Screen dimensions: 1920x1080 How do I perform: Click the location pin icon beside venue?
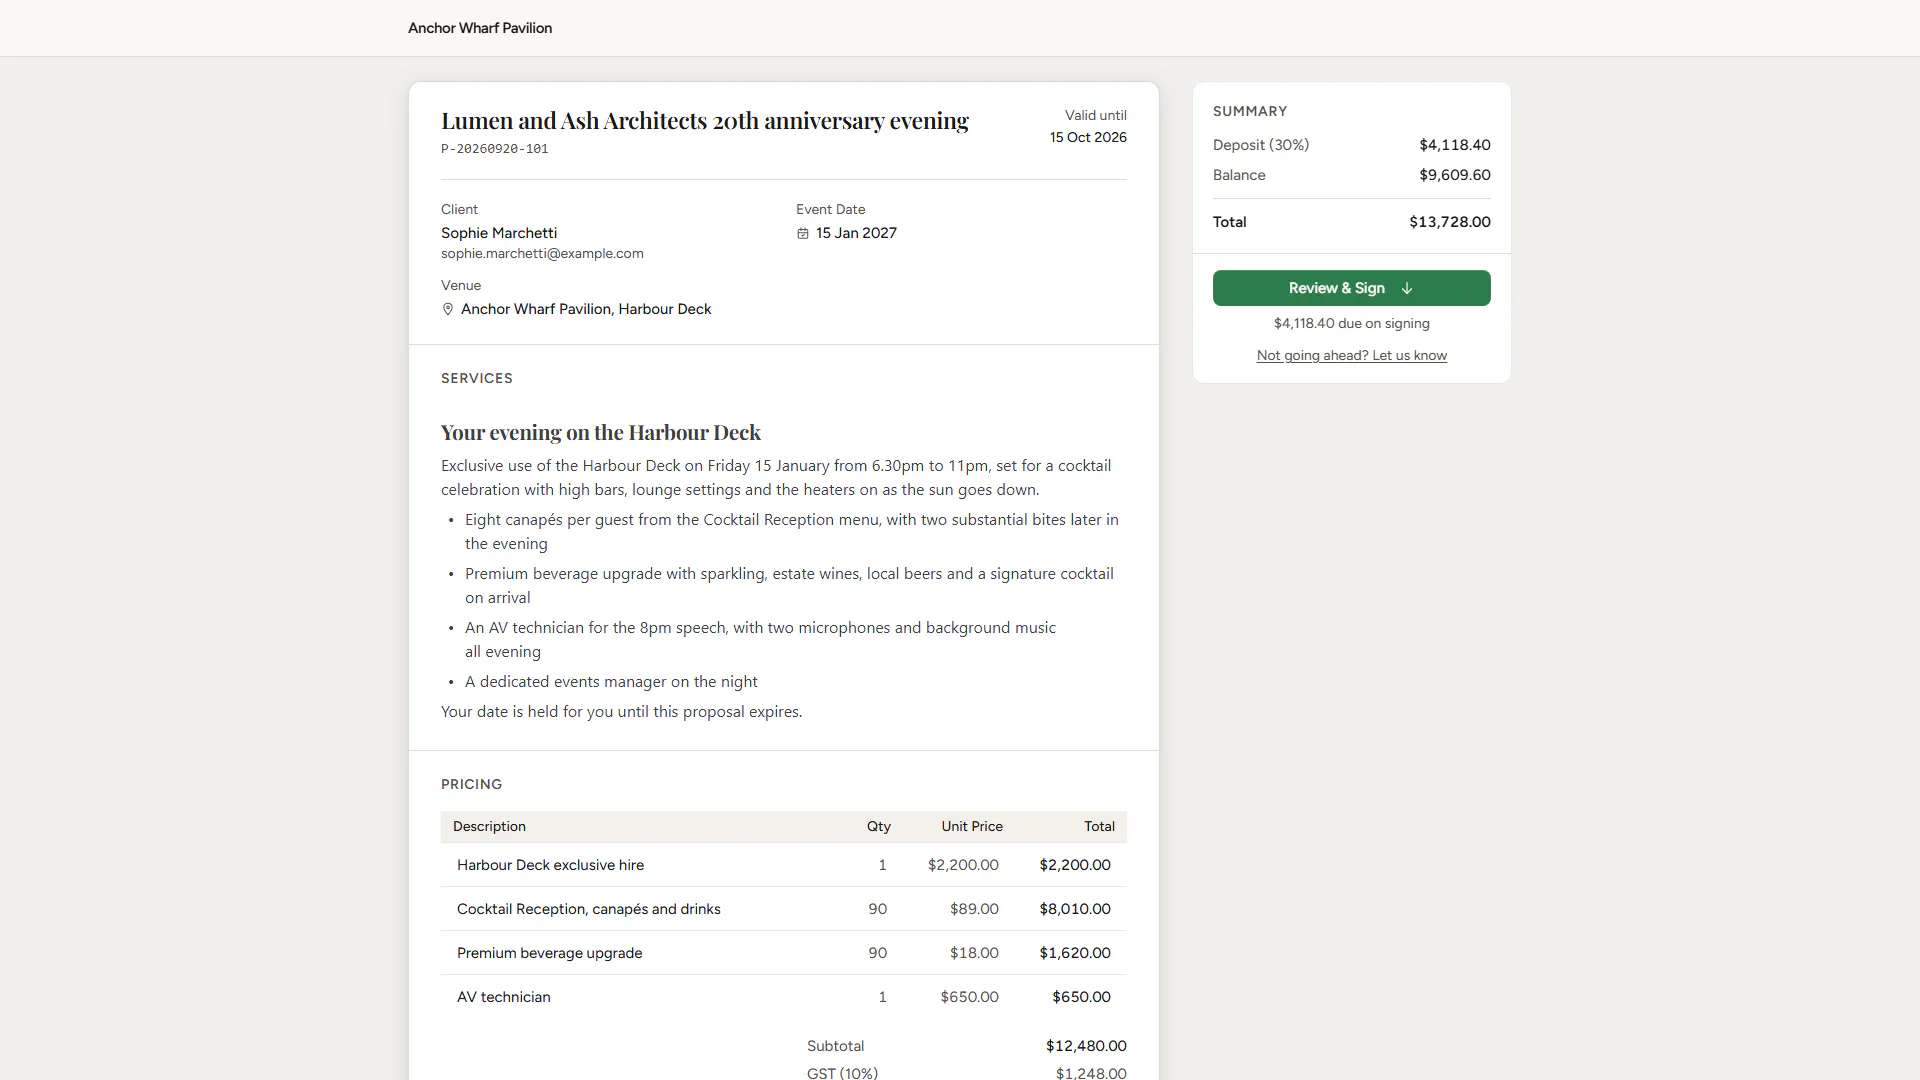click(x=448, y=309)
